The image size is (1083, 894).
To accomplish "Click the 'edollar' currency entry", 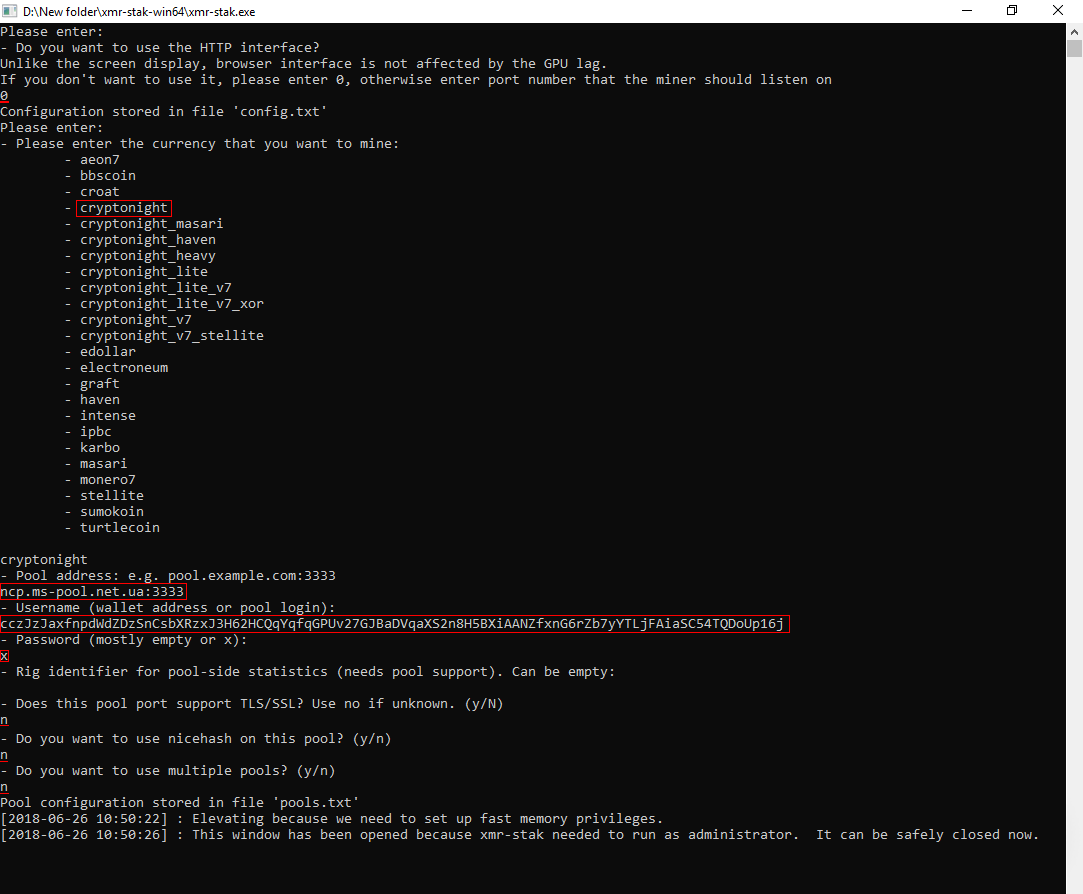I will (108, 351).
